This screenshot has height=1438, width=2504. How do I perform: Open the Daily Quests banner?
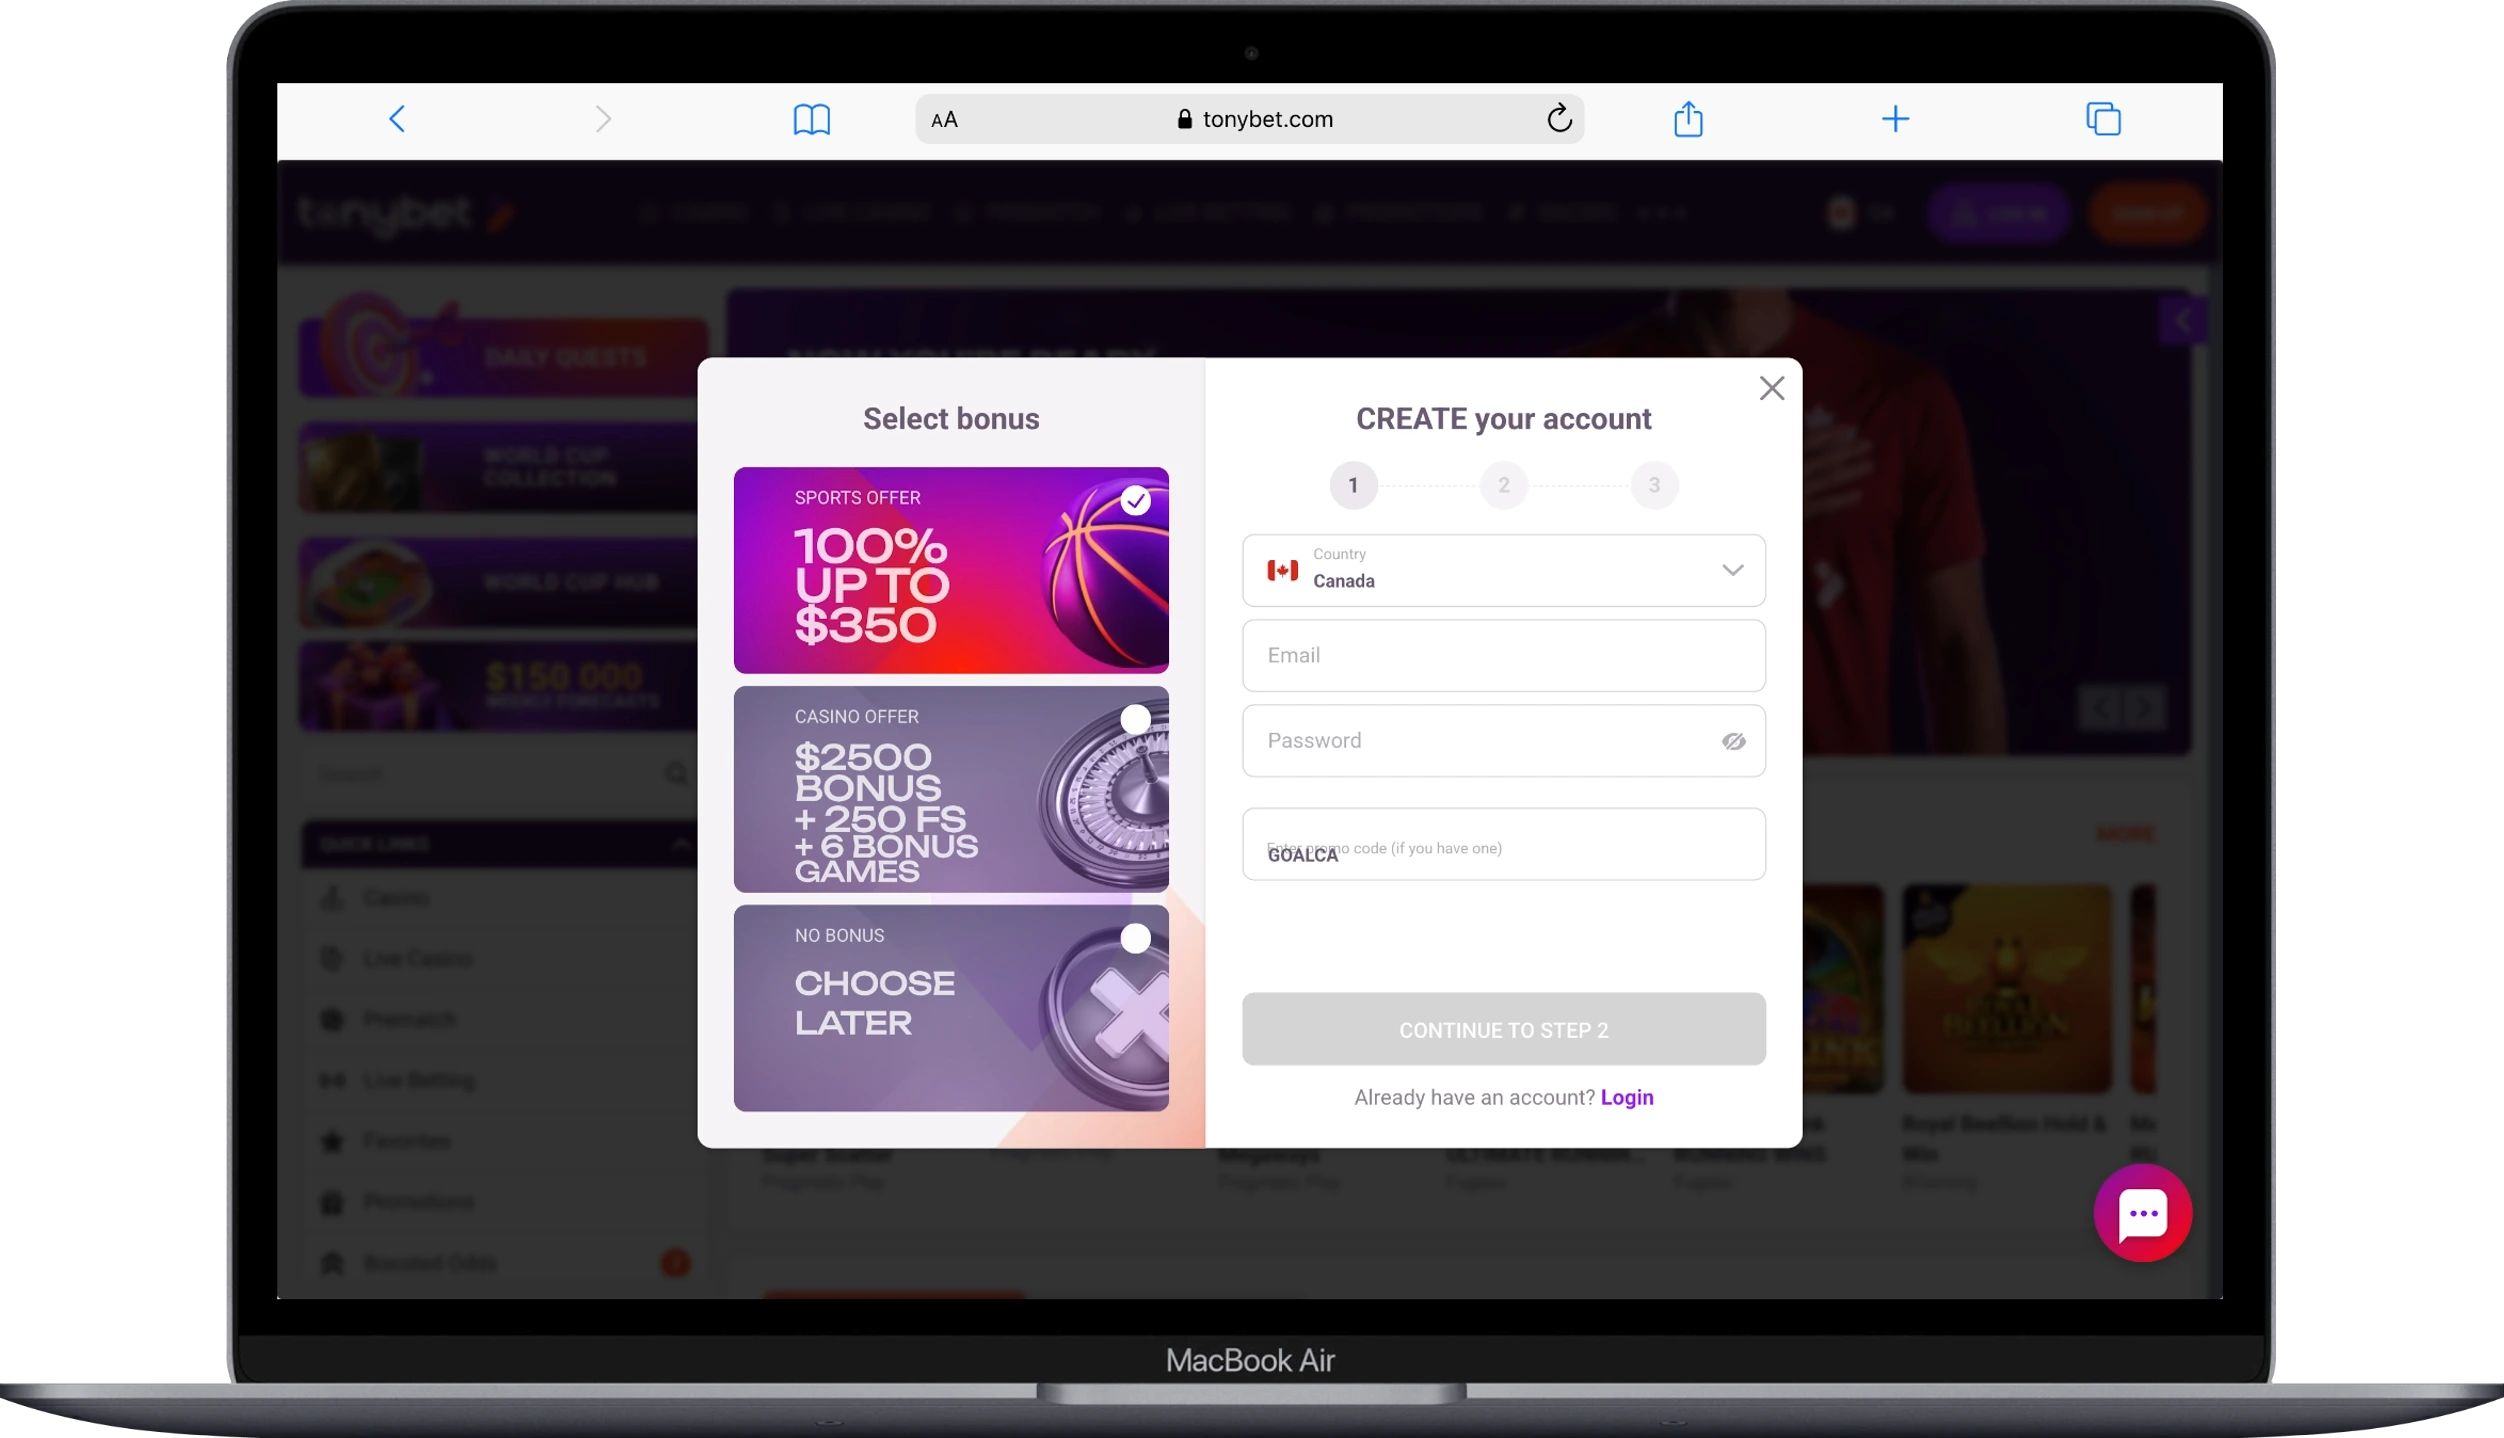point(503,357)
